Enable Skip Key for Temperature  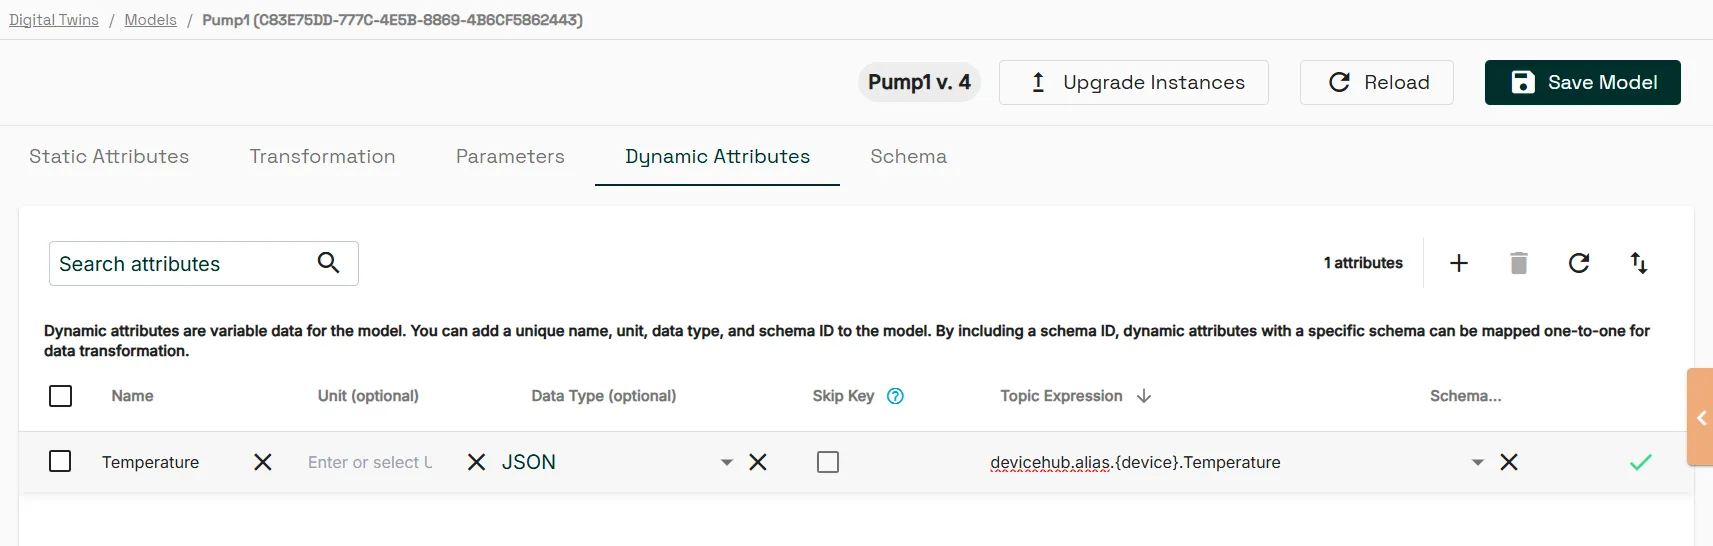pyautogui.click(x=828, y=462)
